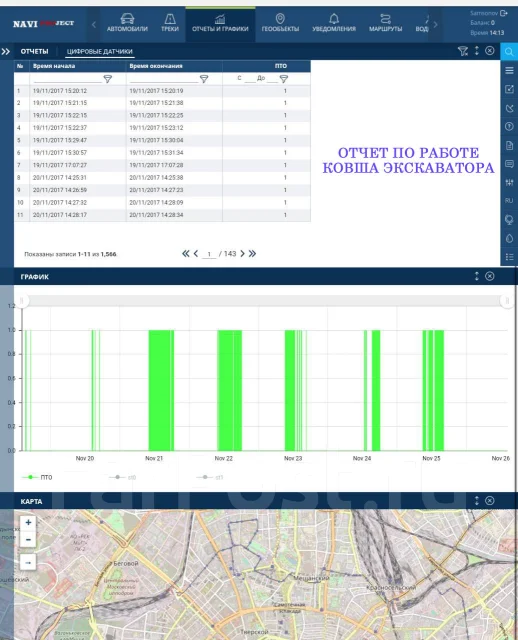Expand the left panel double chevron
Screen dimensions: 518x640
(x=6, y=51)
